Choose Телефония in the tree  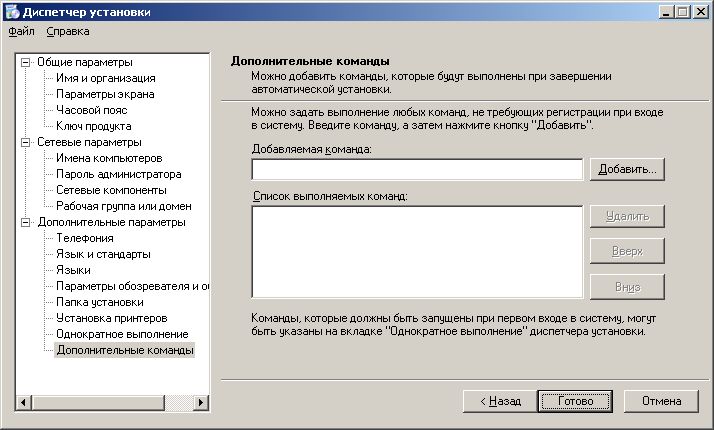coord(85,238)
